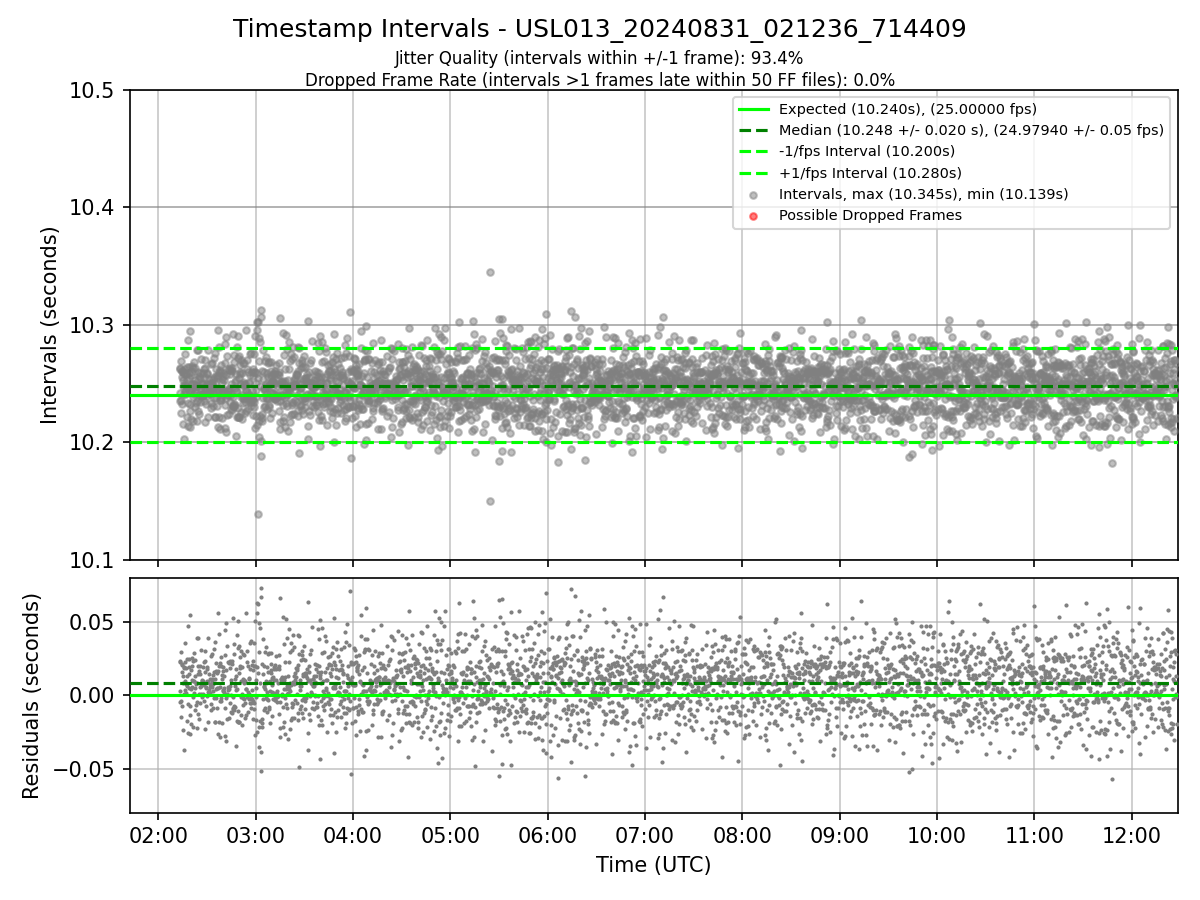The height and width of the screenshot is (900, 1200).
Task: Click the 'Intervals (seconds)' y-axis label
Action: click(x=50, y=325)
